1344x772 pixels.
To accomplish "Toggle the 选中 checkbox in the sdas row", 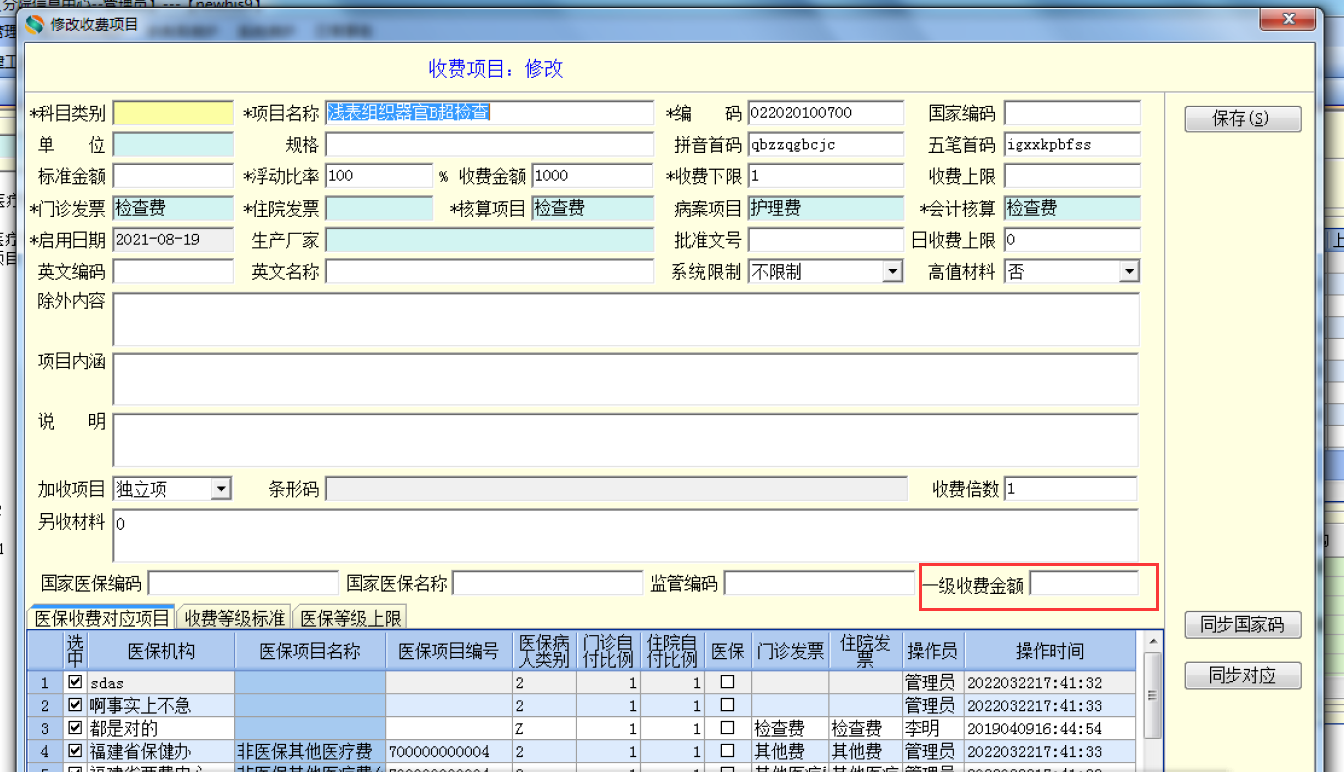I will click(x=76, y=682).
